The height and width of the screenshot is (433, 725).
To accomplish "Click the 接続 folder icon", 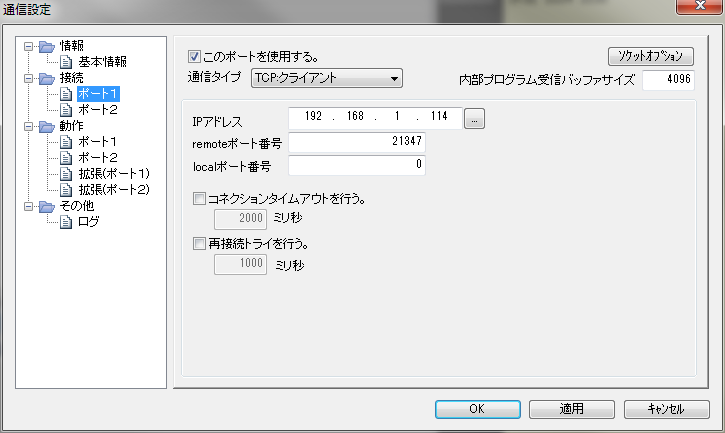I will point(47,78).
